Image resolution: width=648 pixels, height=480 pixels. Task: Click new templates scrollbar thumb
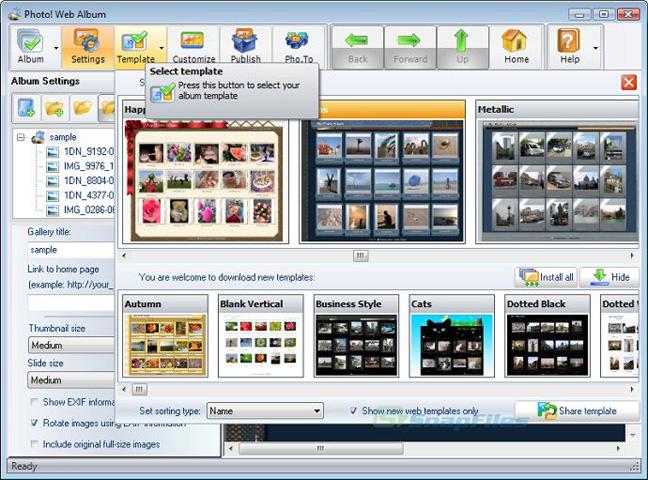[x=139, y=389]
